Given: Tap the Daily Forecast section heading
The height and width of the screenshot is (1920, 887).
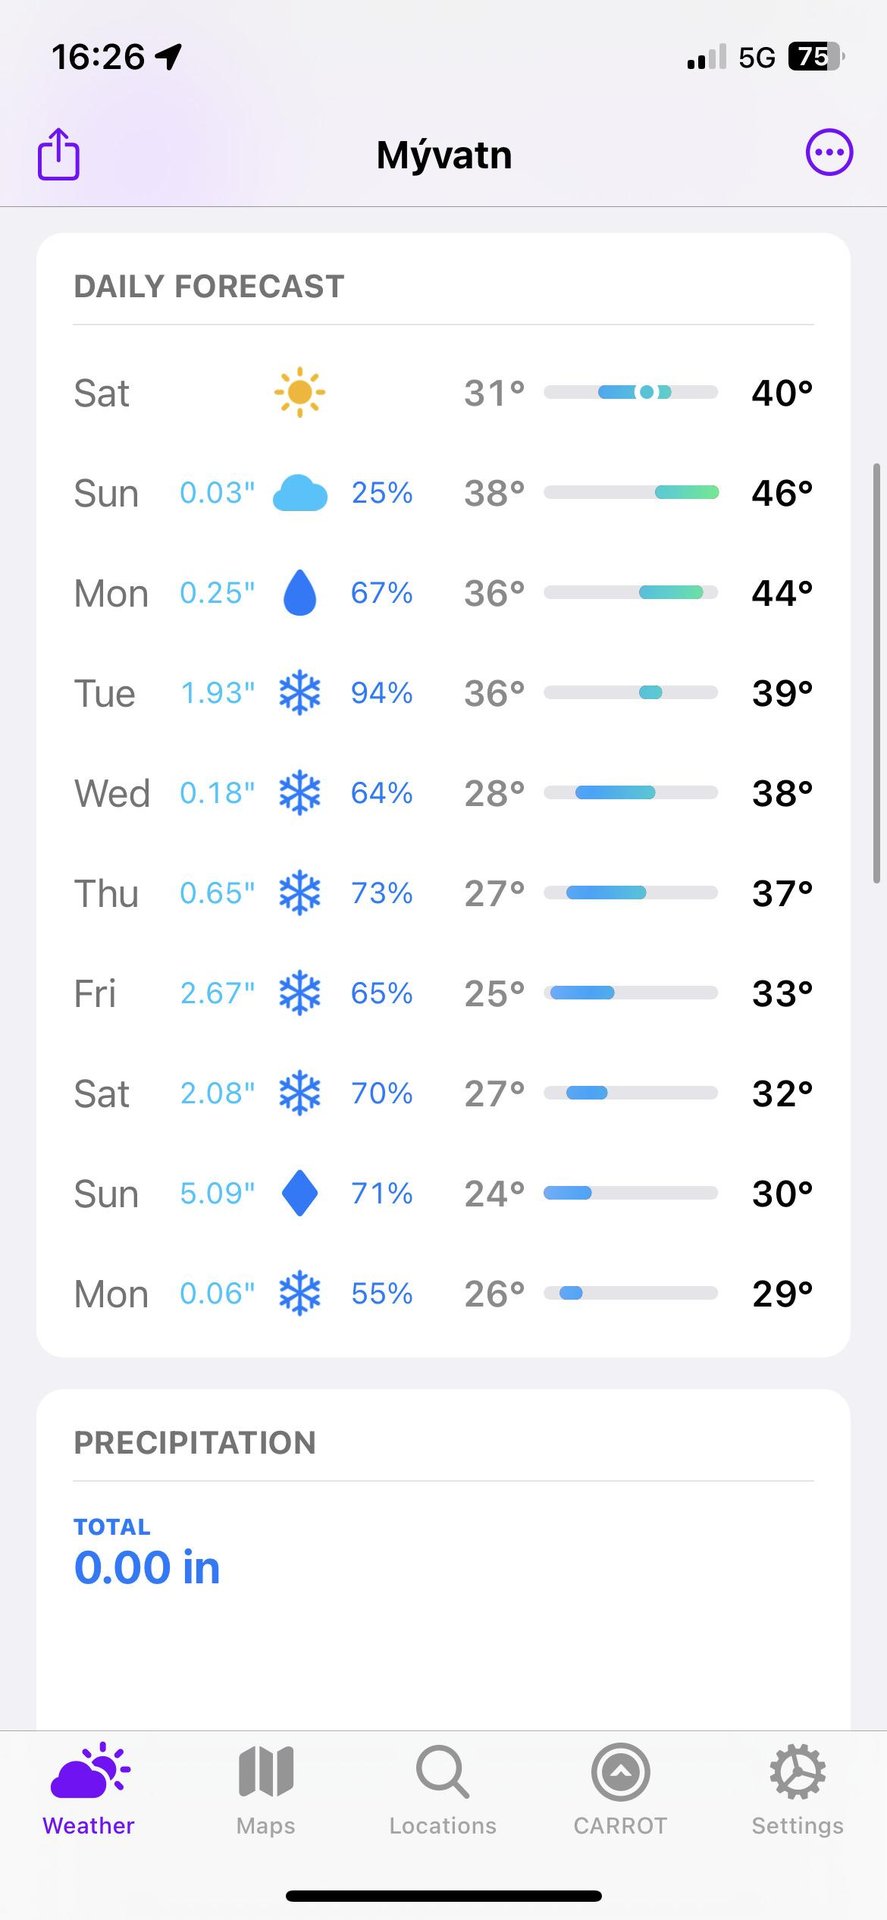Looking at the screenshot, I should [209, 287].
